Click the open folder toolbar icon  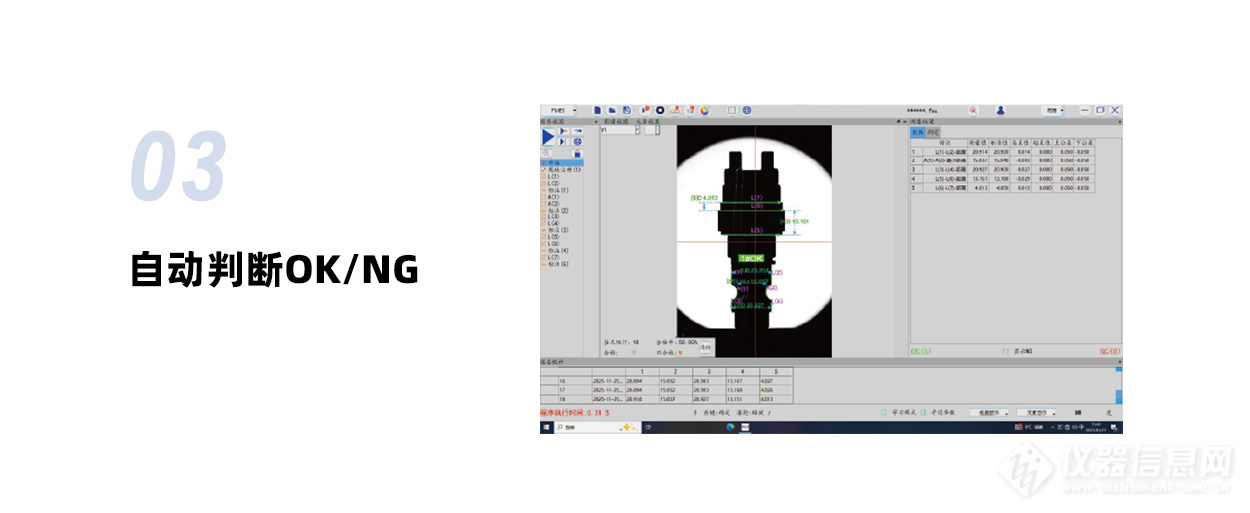click(x=612, y=110)
